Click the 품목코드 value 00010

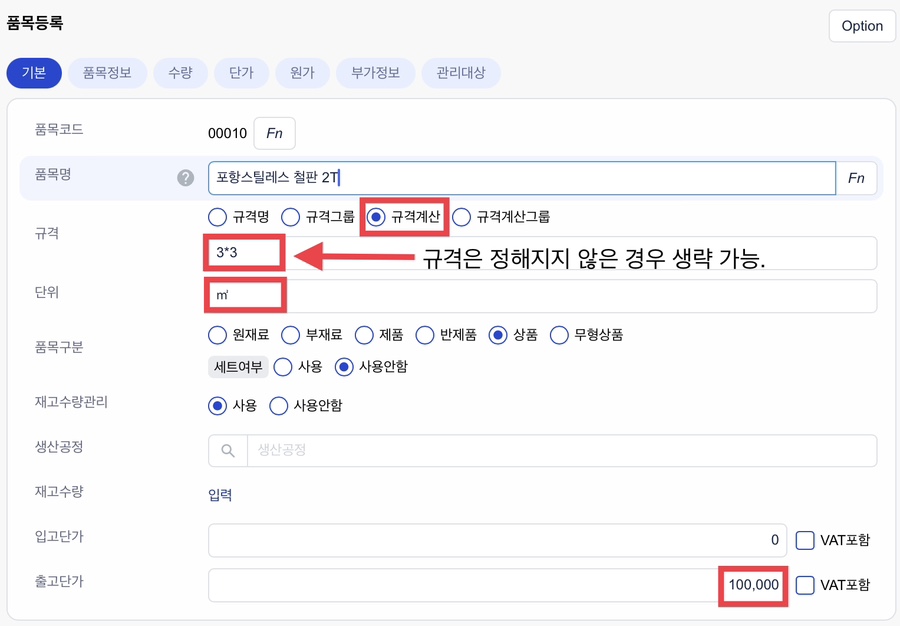(x=227, y=133)
